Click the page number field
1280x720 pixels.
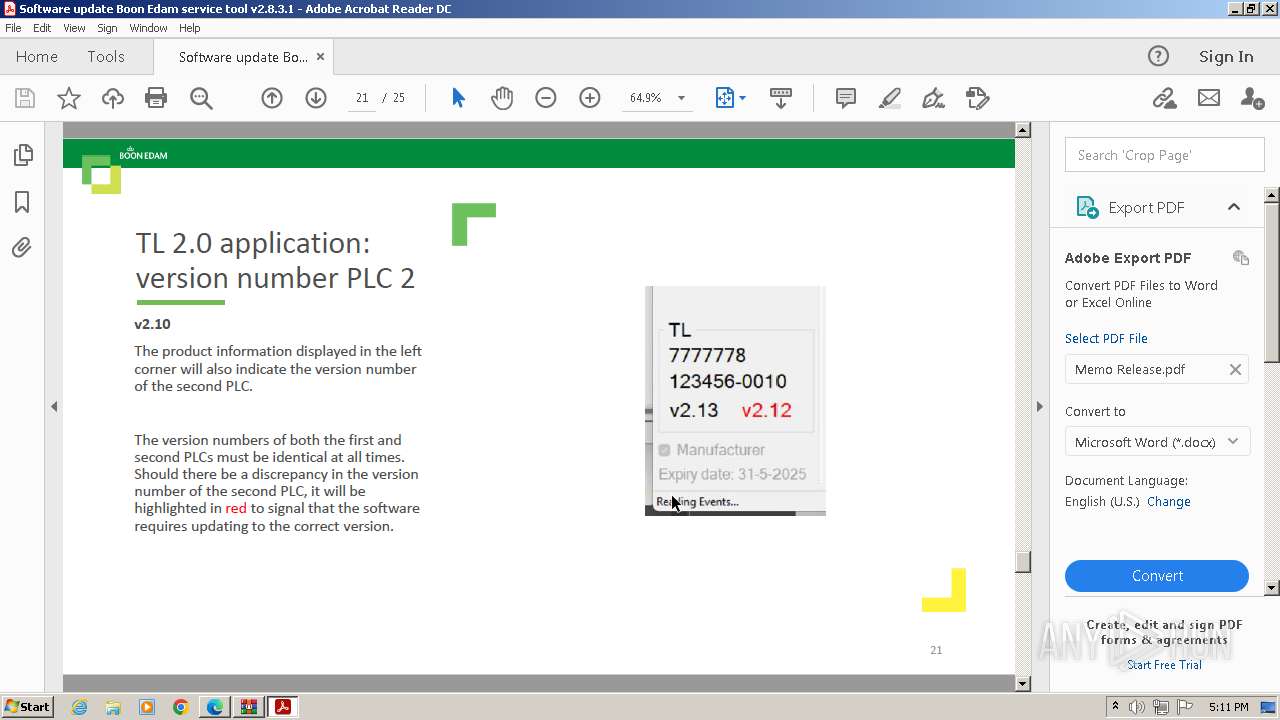[362, 98]
